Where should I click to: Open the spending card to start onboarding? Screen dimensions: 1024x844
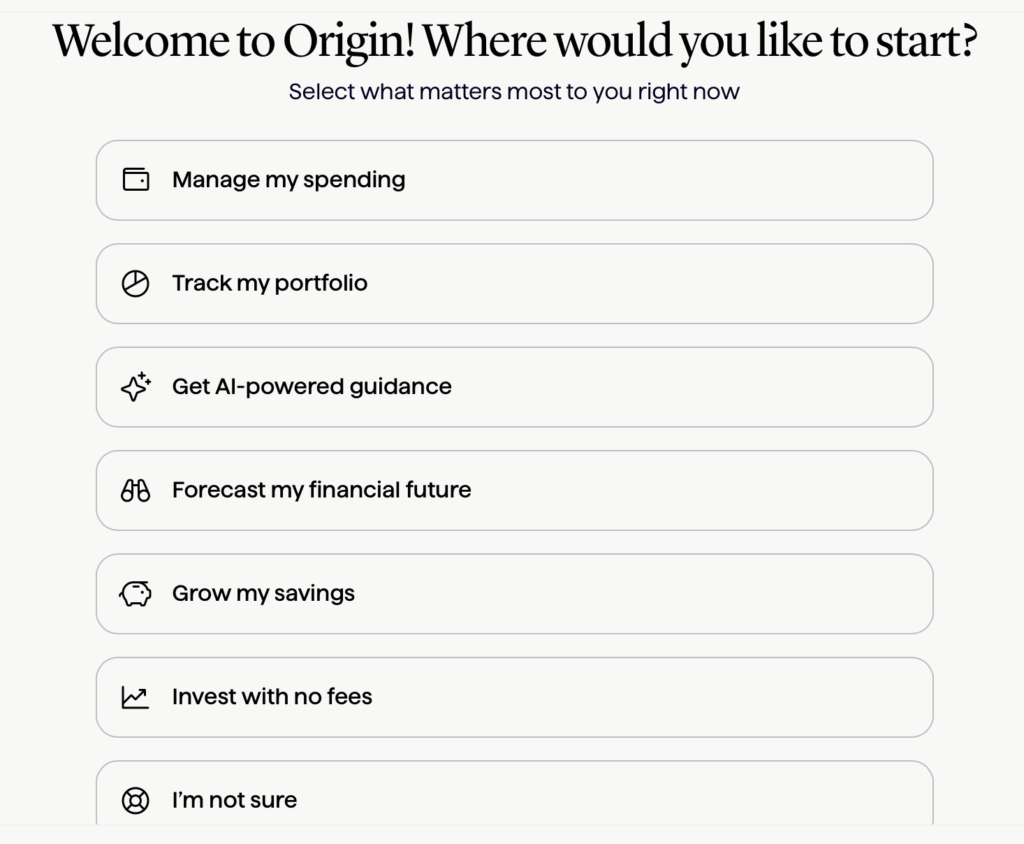(514, 180)
